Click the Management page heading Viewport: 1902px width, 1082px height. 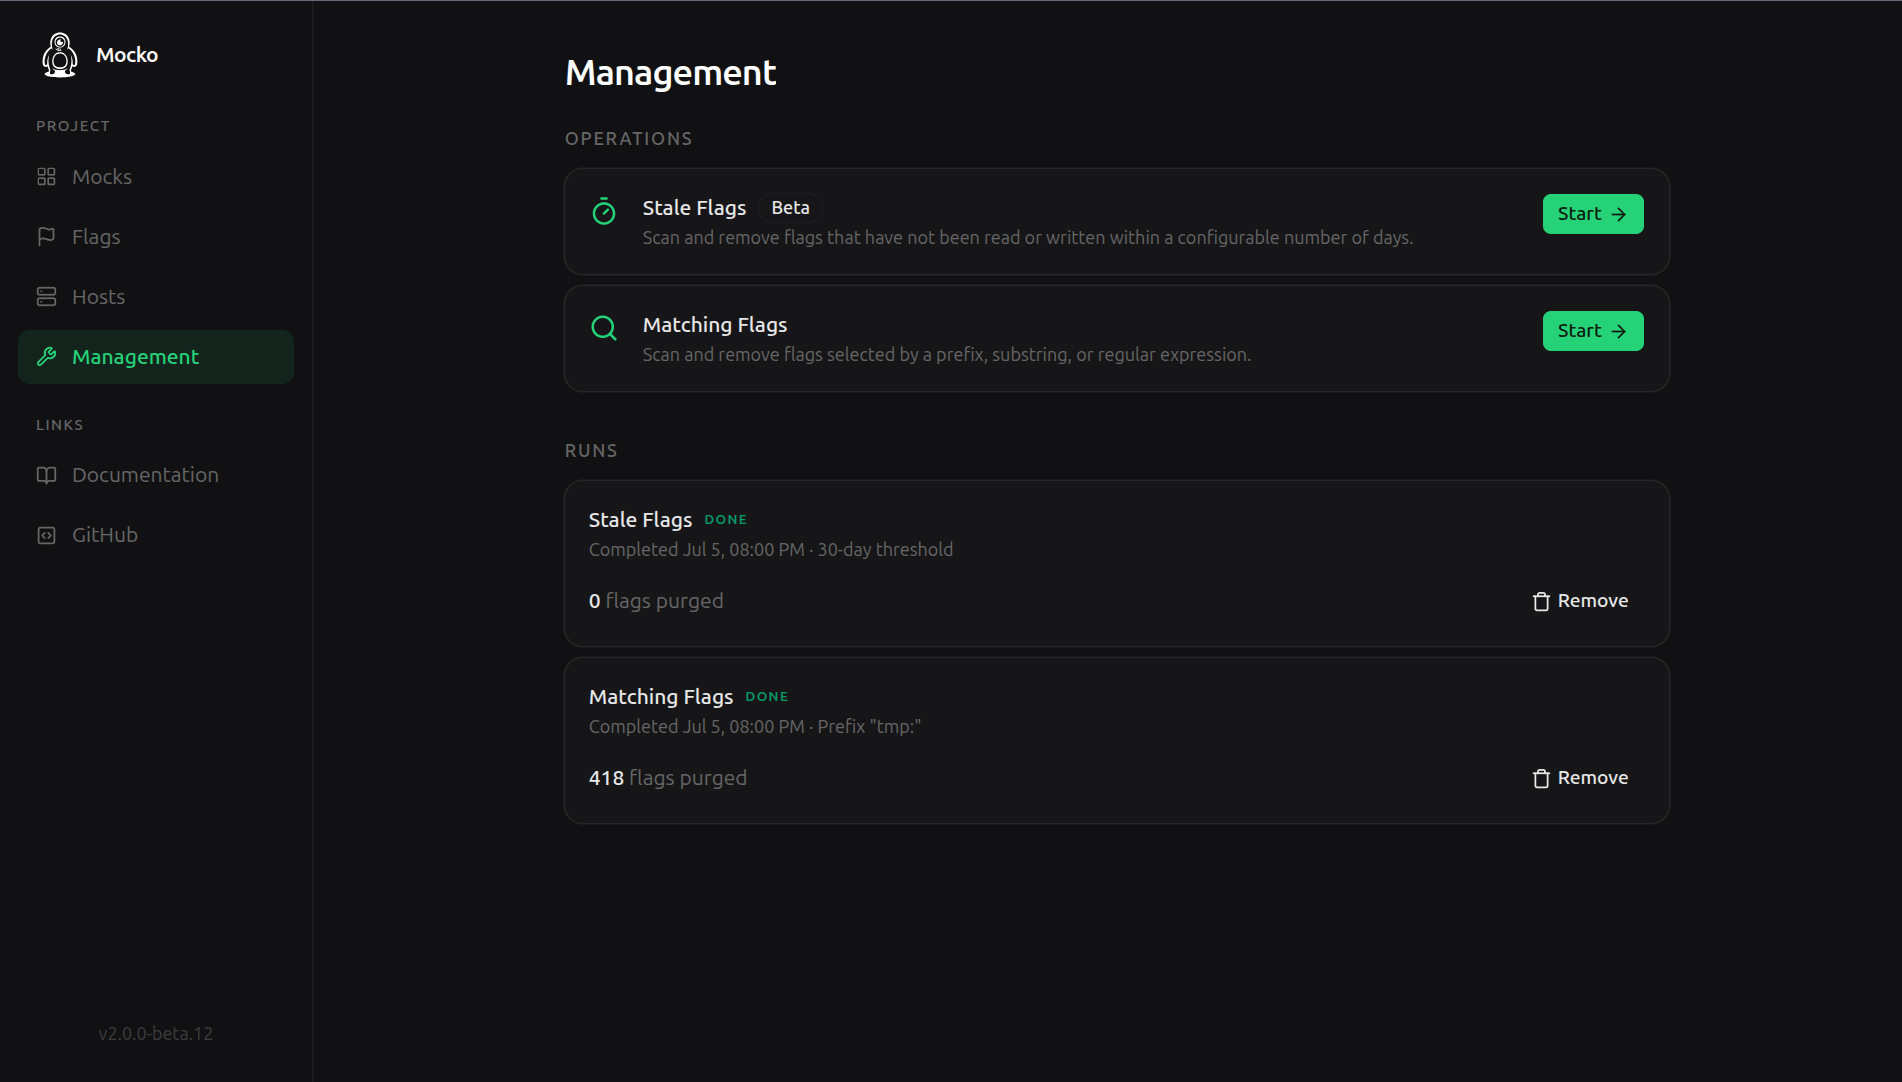pyautogui.click(x=670, y=73)
